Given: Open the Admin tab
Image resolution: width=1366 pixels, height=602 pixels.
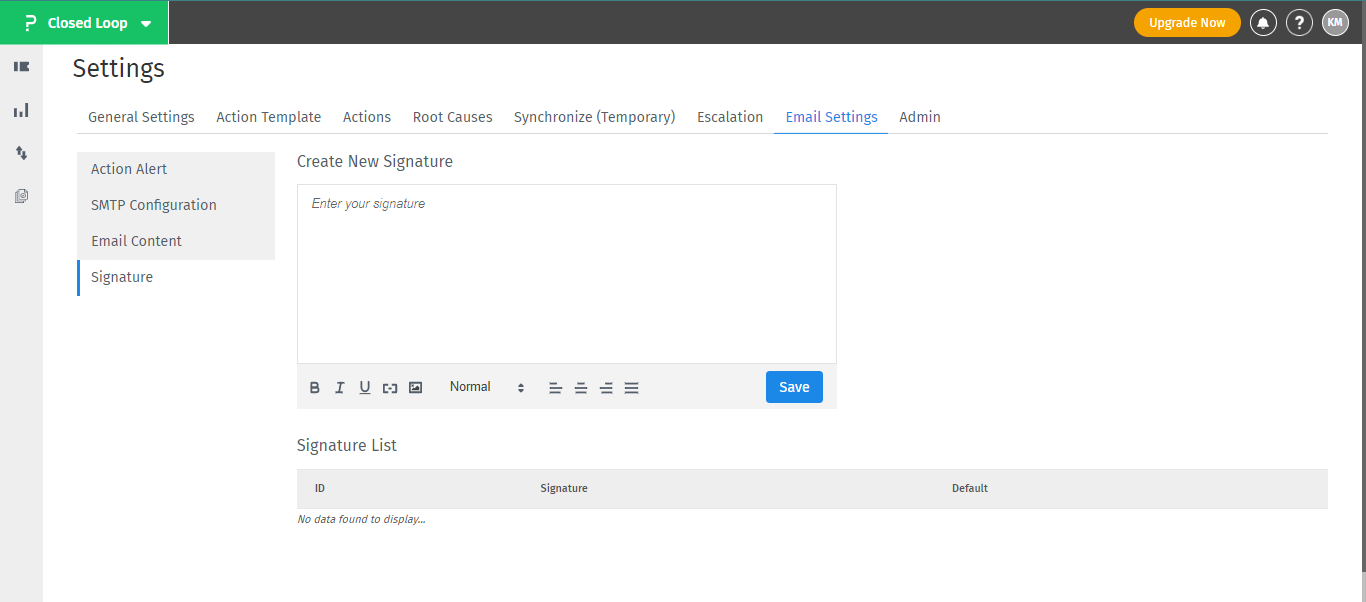Looking at the screenshot, I should 920,117.
